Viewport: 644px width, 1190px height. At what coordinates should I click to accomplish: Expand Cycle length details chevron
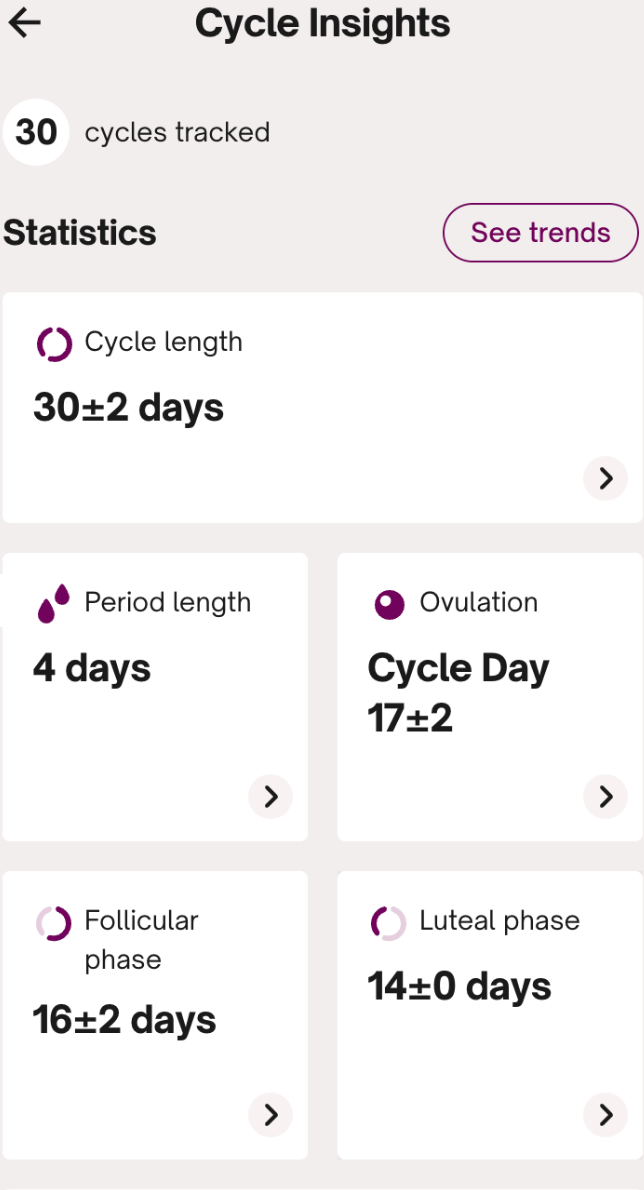(605, 479)
